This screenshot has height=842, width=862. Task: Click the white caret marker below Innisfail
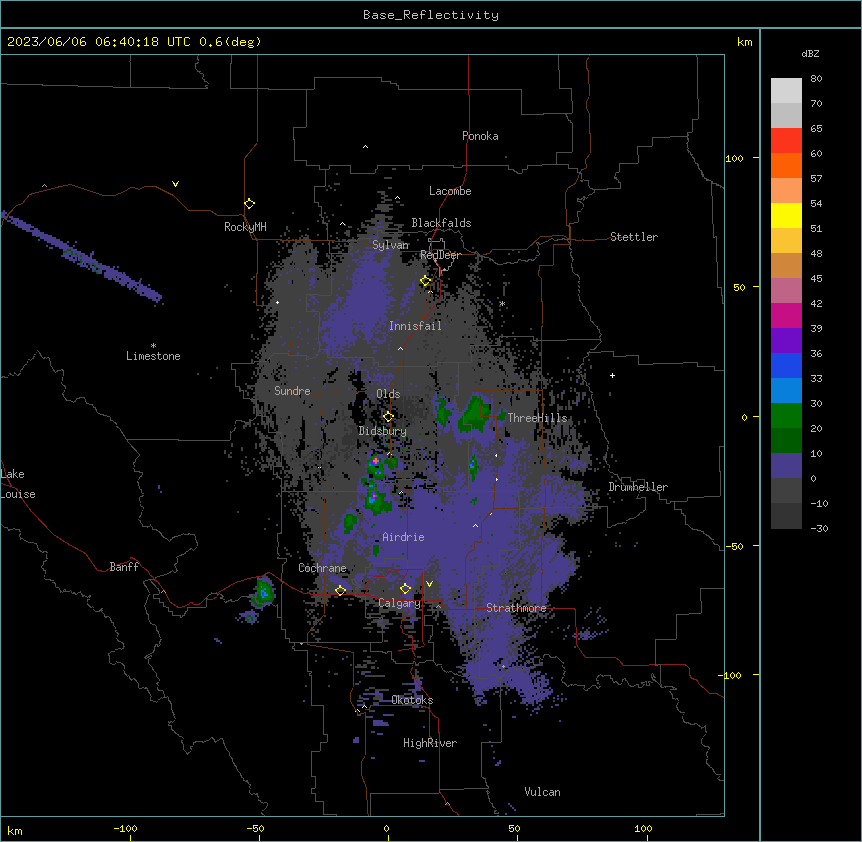tap(400, 348)
